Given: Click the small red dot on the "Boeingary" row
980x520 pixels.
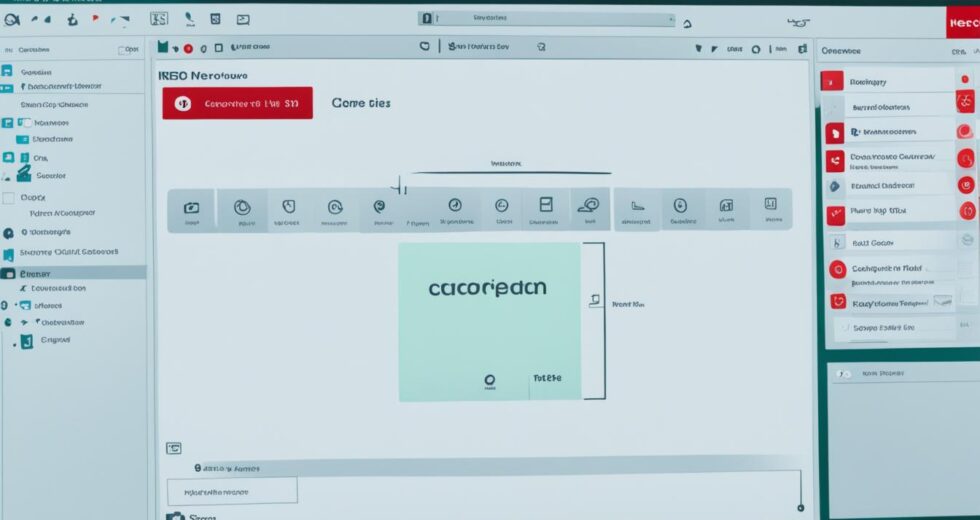Looking at the screenshot, I should (965, 79).
